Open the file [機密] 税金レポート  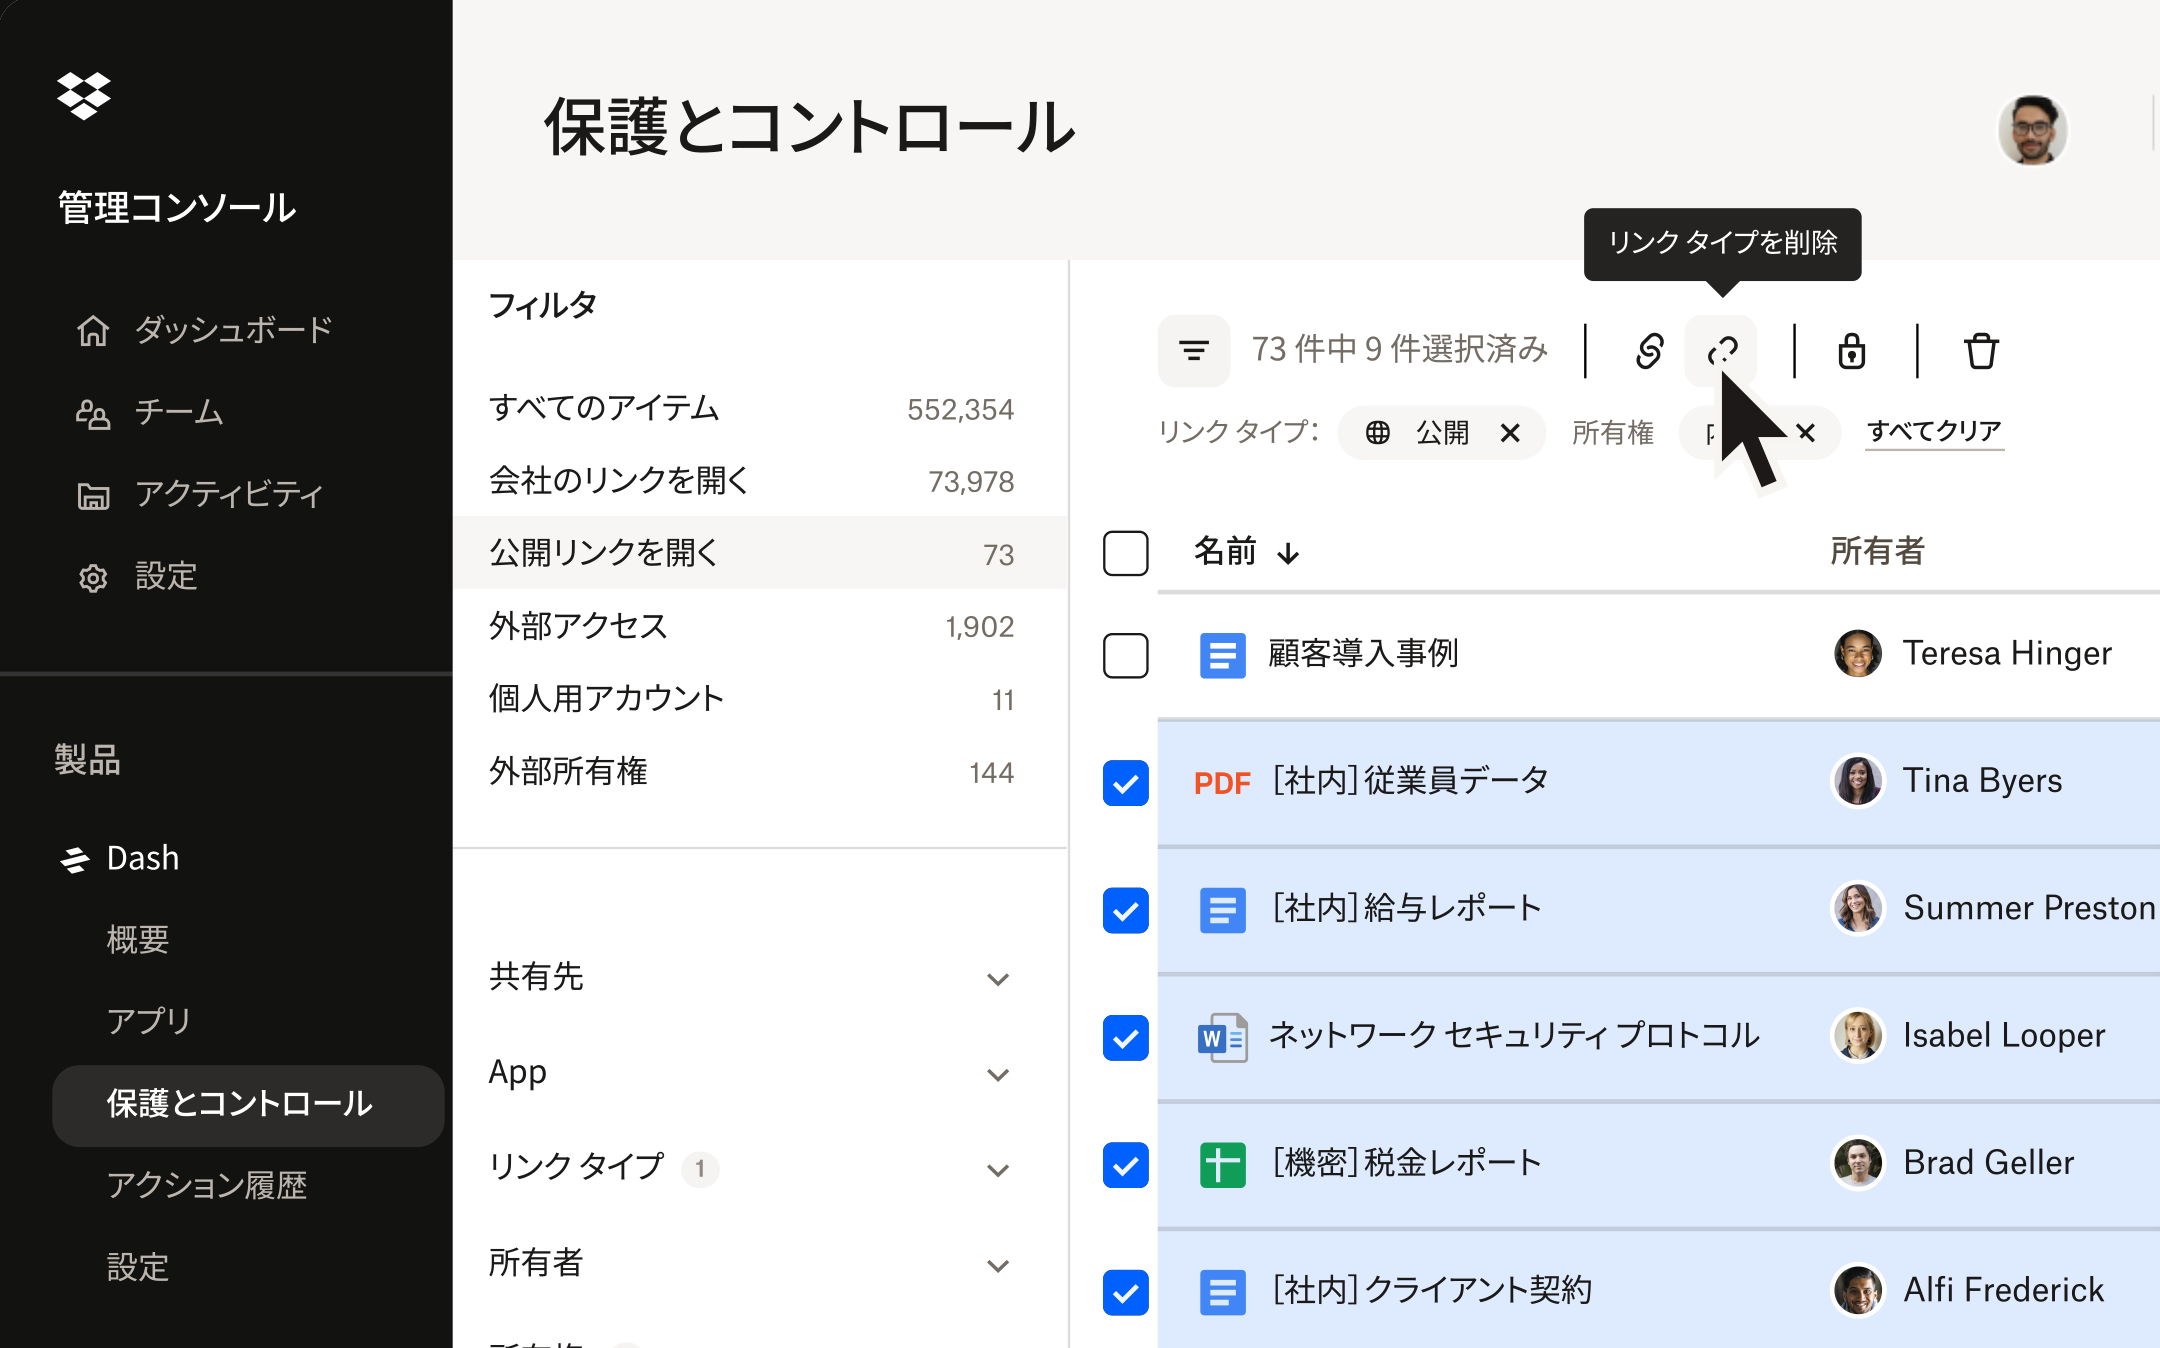pos(1407,1163)
